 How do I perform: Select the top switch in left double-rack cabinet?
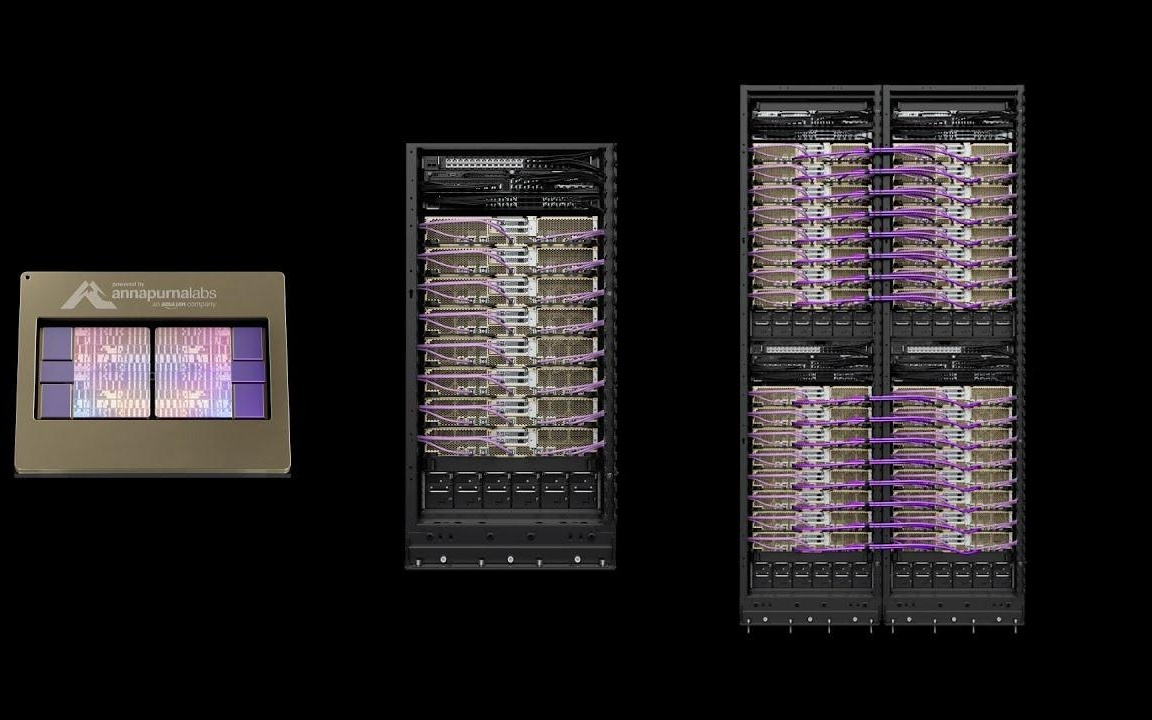click(810, 114)
